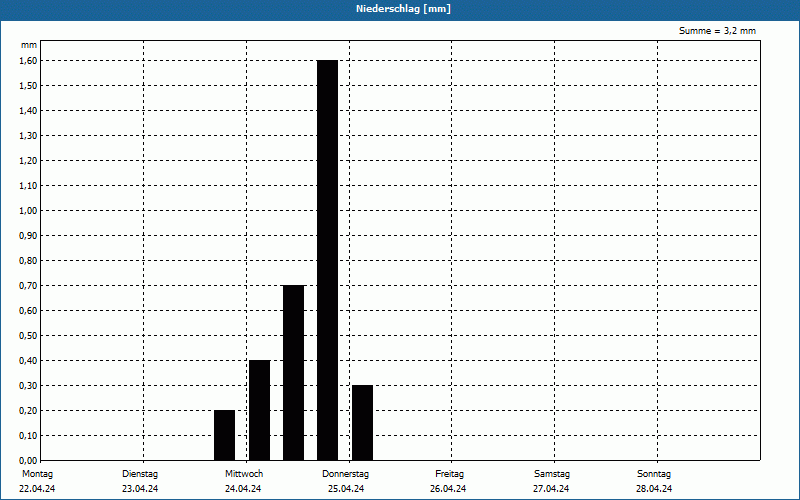Select the 1,00 y-axis value
The width and height of the screenshot is (800, 500).
(x=28, y=210)
